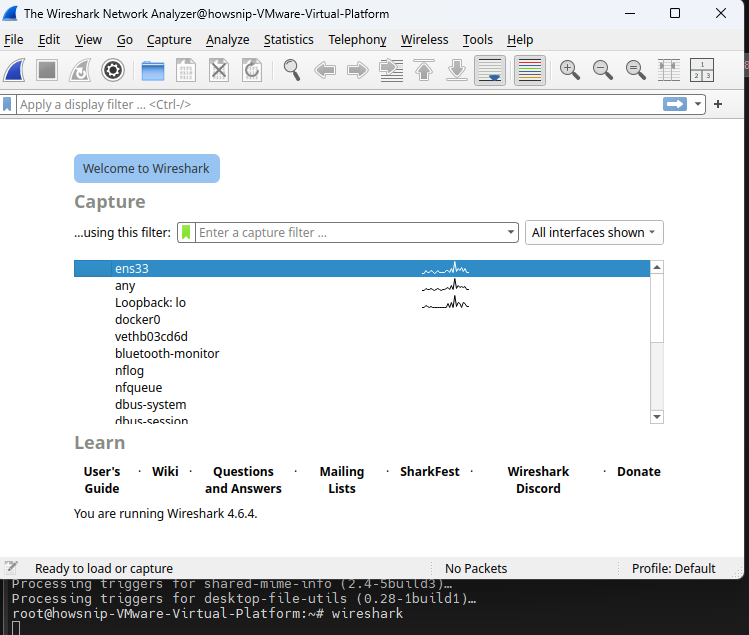Select the any interface row

coord(362,286)
